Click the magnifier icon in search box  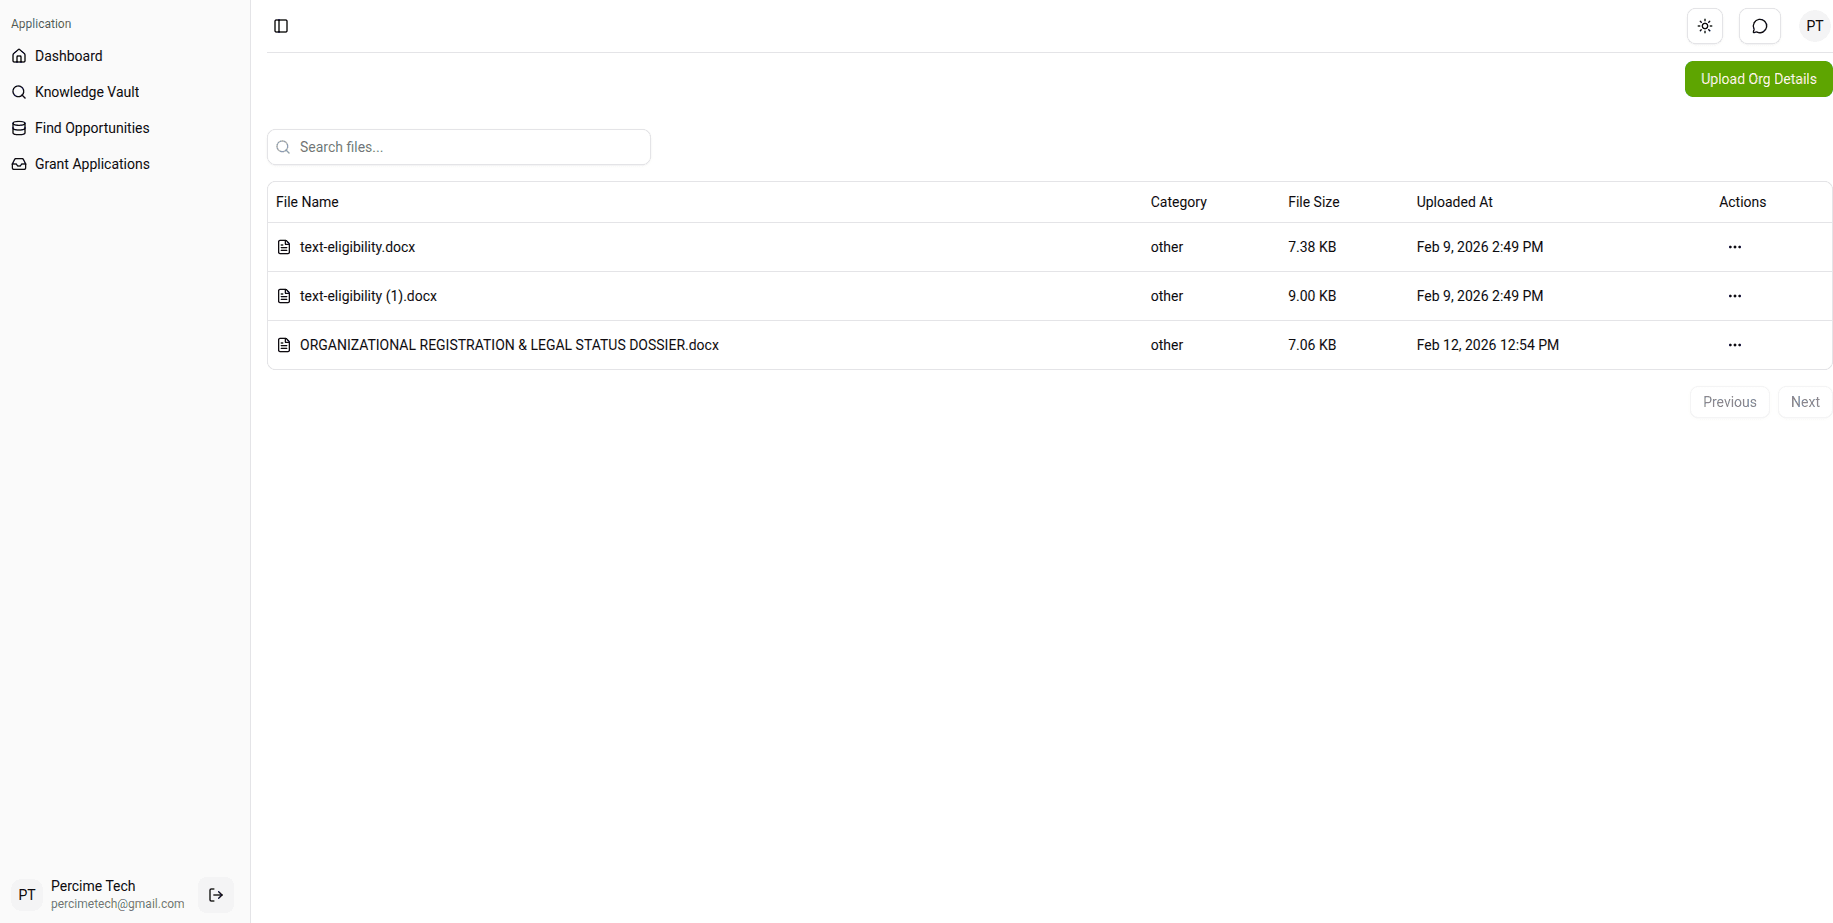point(283,147)
